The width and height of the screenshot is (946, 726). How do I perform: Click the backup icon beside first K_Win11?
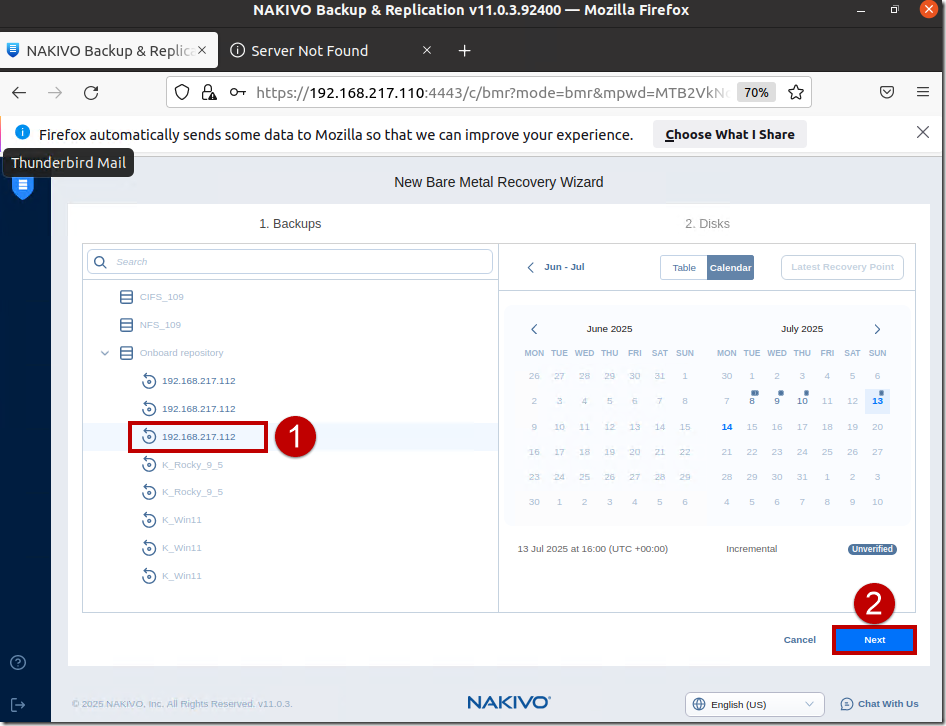(149, 520)
